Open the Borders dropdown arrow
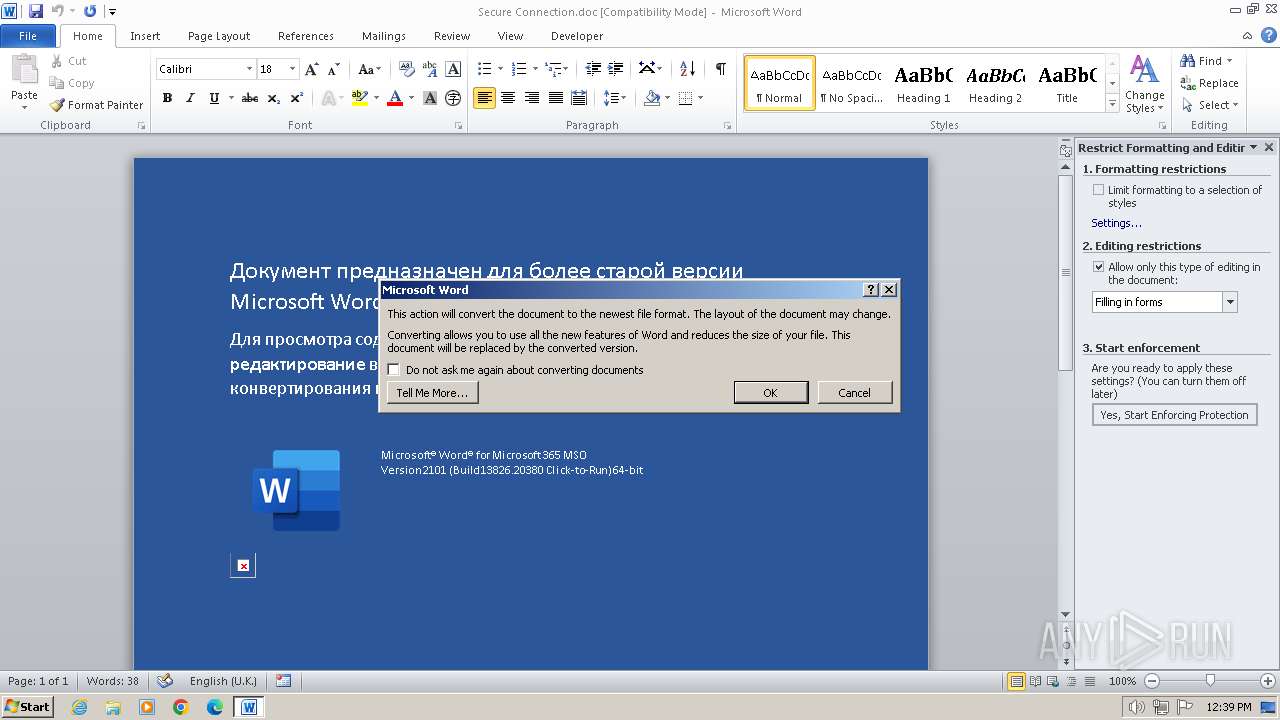1280x720 pixels. 700,98
